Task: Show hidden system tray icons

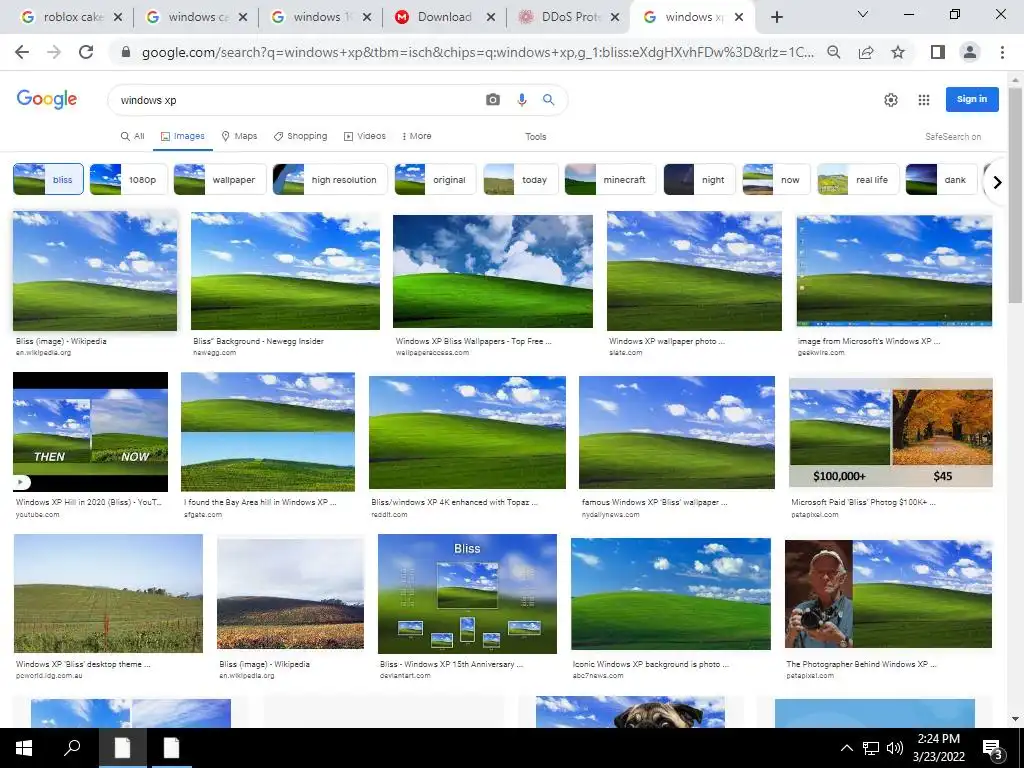Action: coord(846,748)
